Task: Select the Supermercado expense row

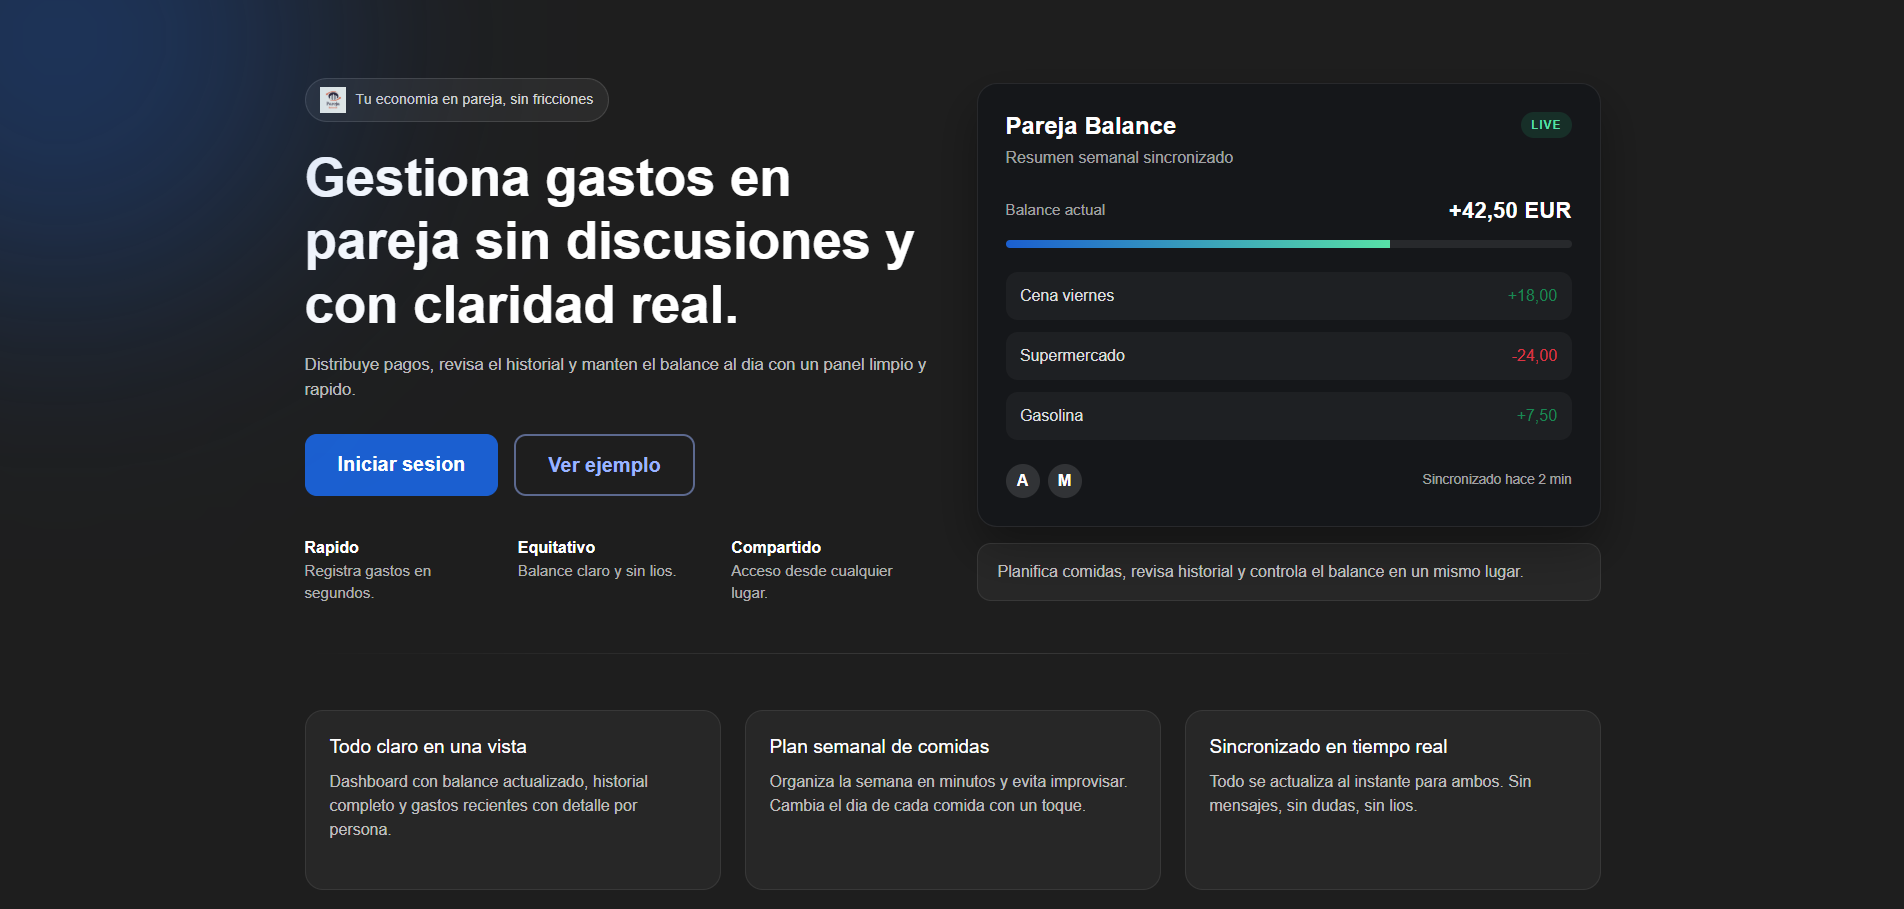Action: [1287, 356]
